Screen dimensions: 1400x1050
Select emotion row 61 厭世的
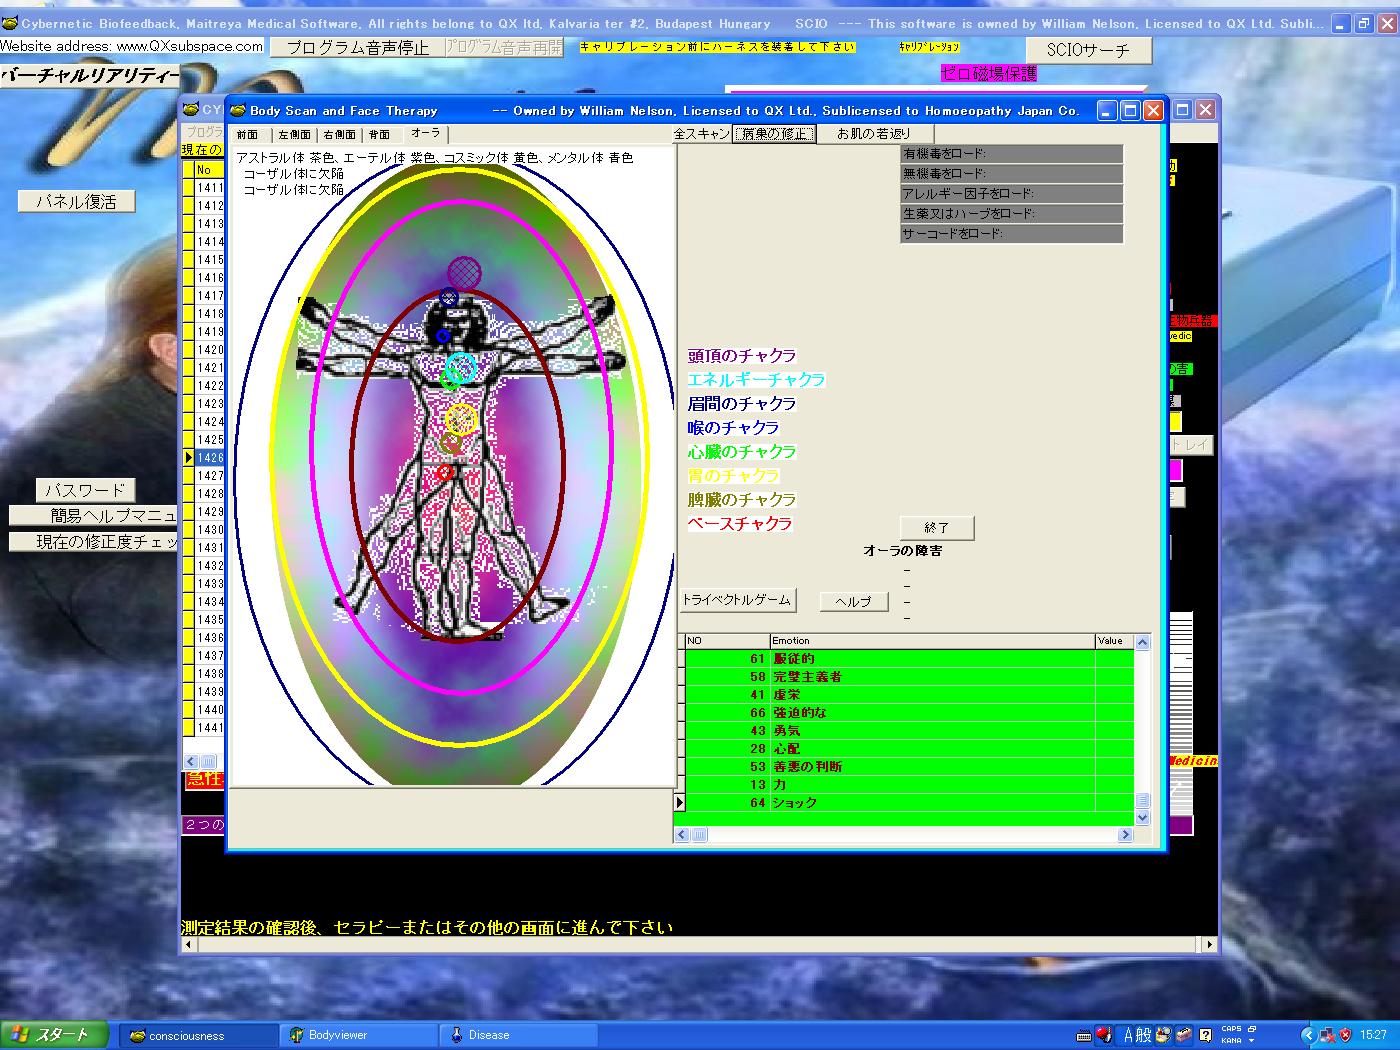point(909,659)
